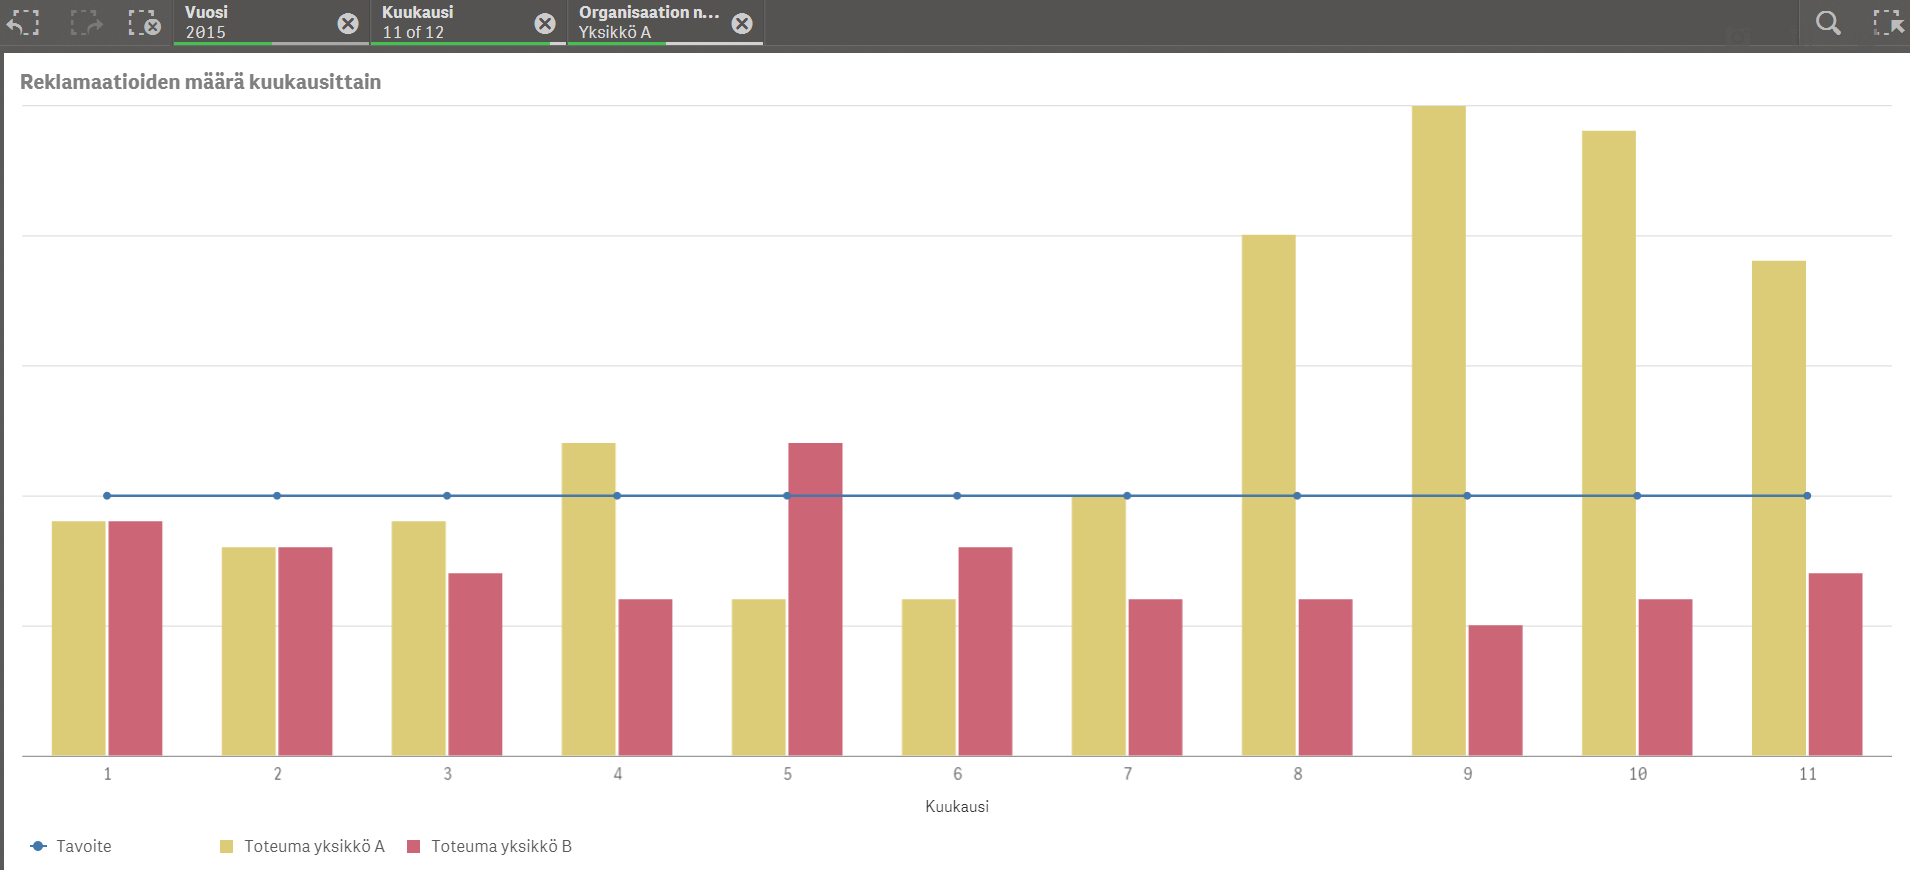Screen dimensions: 1910x870
Task: Click Tavoite line point at month 6
Action: pos(957,496)
